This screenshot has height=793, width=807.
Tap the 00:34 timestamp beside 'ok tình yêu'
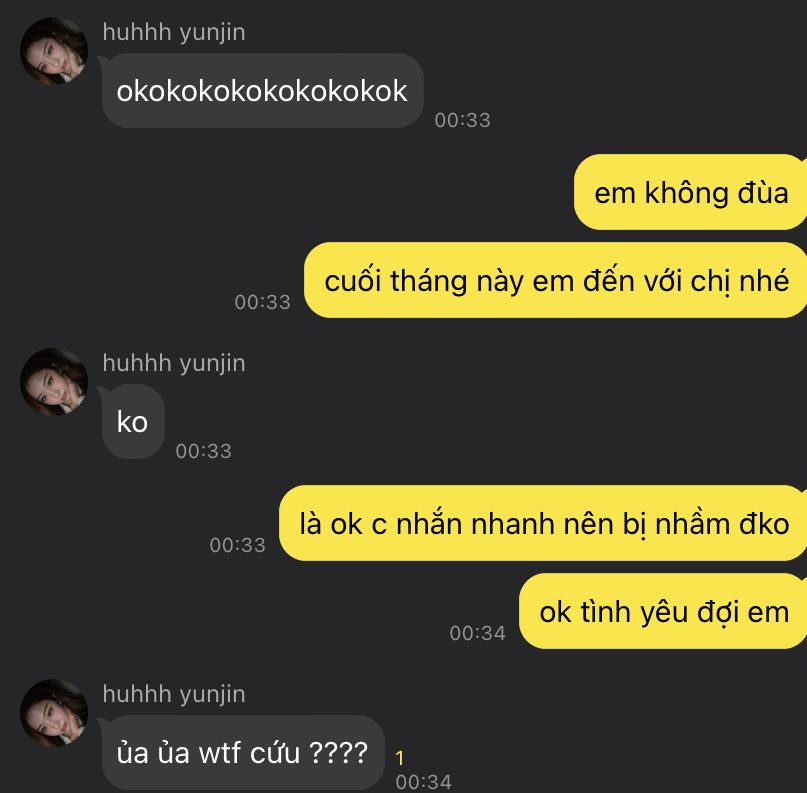click(x=478, y=633)
